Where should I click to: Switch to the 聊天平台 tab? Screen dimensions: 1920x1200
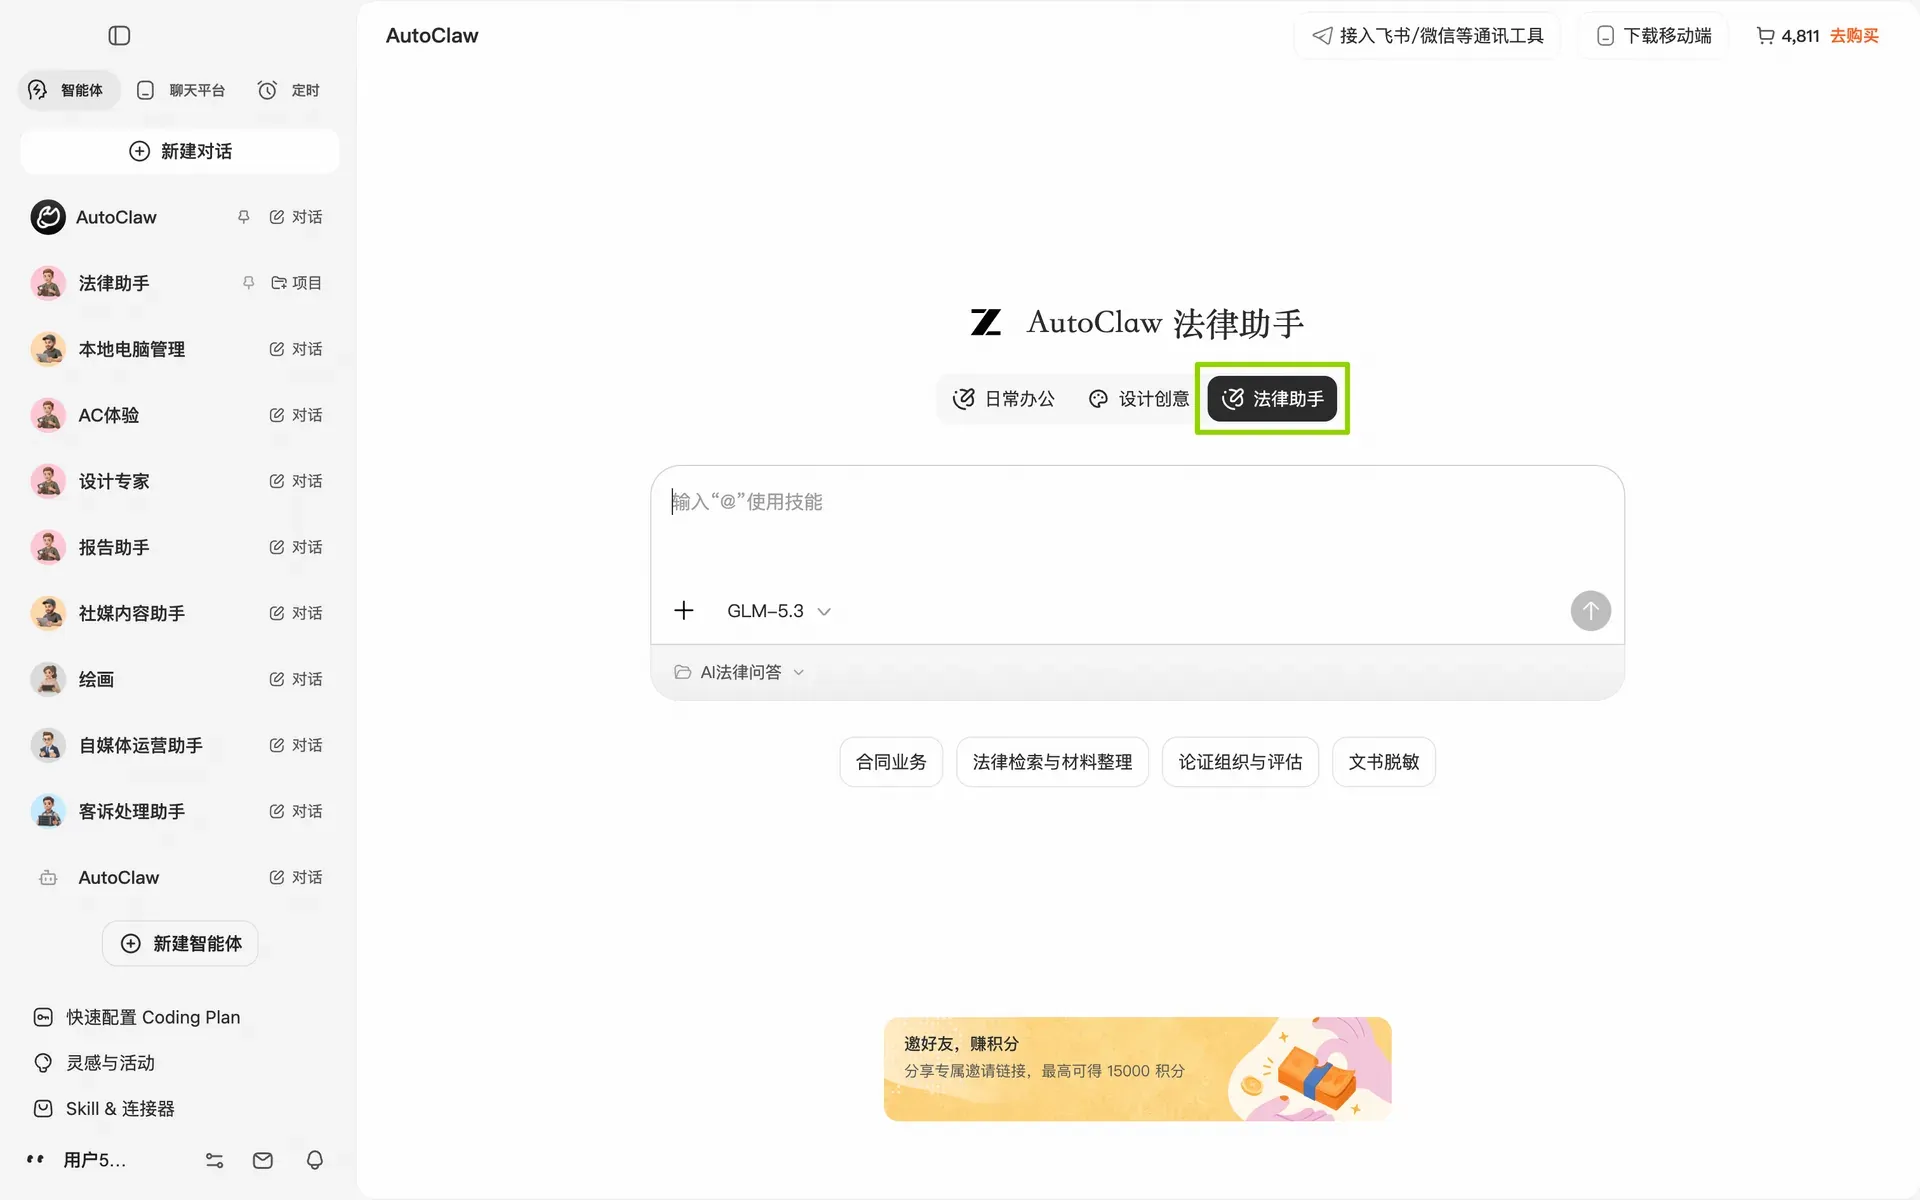tap(181, 90)
